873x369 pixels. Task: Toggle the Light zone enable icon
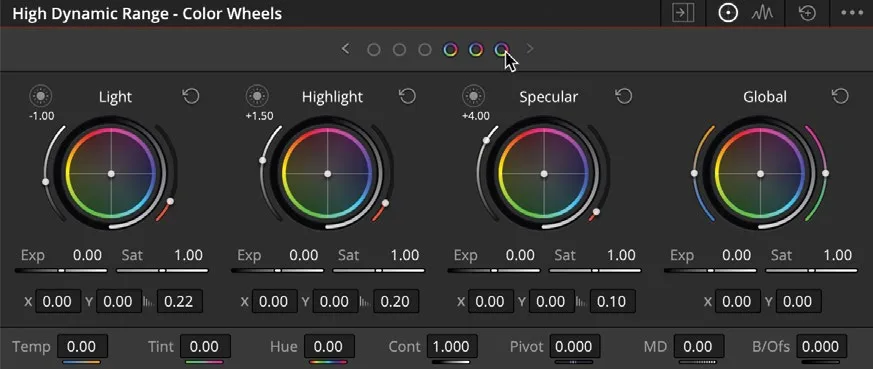point(40,96)
